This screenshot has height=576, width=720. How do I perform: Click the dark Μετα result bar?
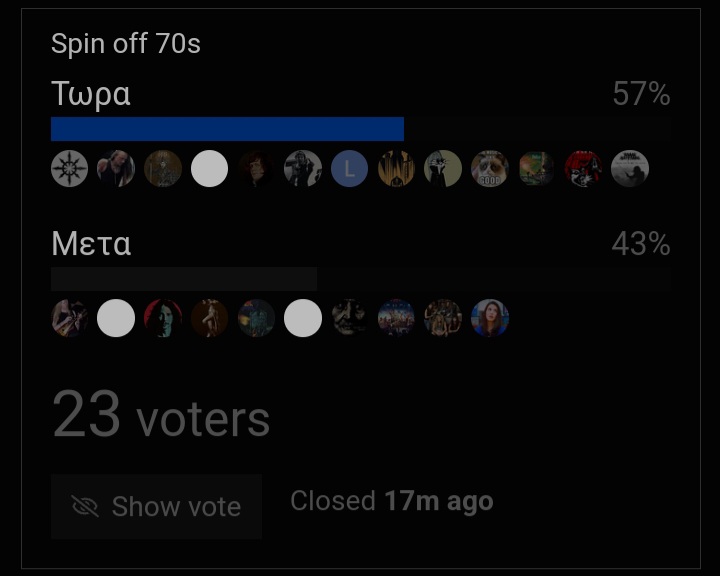click(x=184, y=279)
